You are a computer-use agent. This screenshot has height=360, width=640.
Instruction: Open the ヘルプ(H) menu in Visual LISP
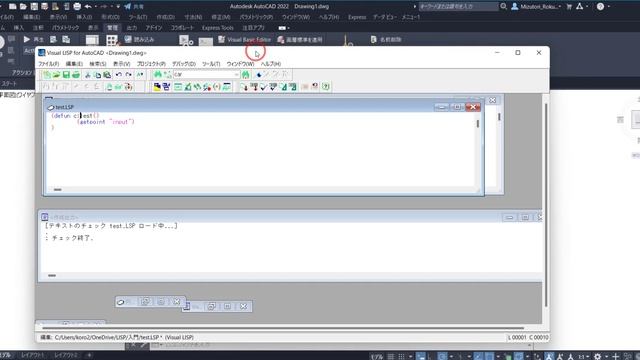[271, 64]
